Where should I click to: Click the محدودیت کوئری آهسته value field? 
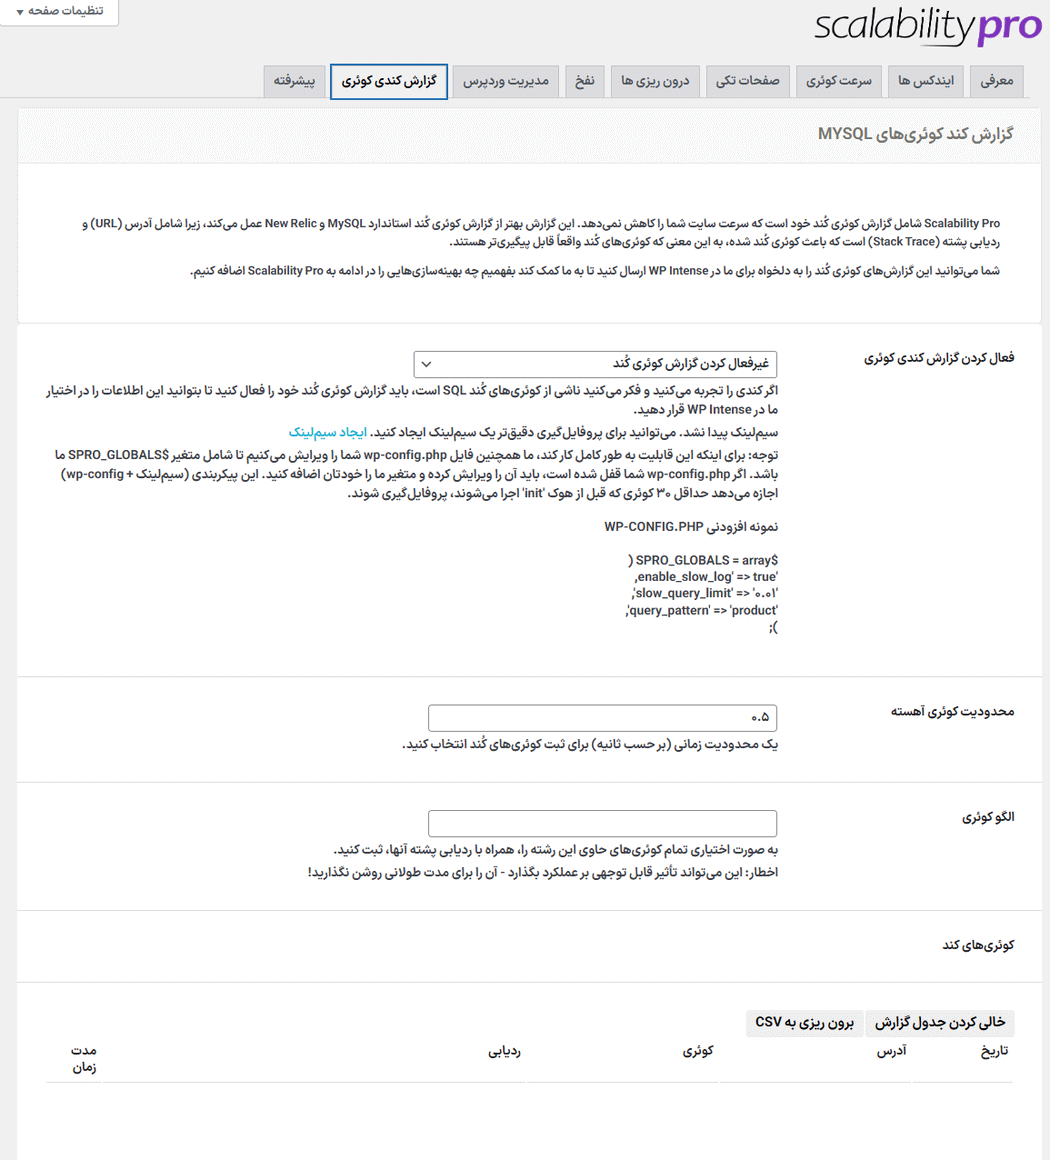(x=602, y=718)
